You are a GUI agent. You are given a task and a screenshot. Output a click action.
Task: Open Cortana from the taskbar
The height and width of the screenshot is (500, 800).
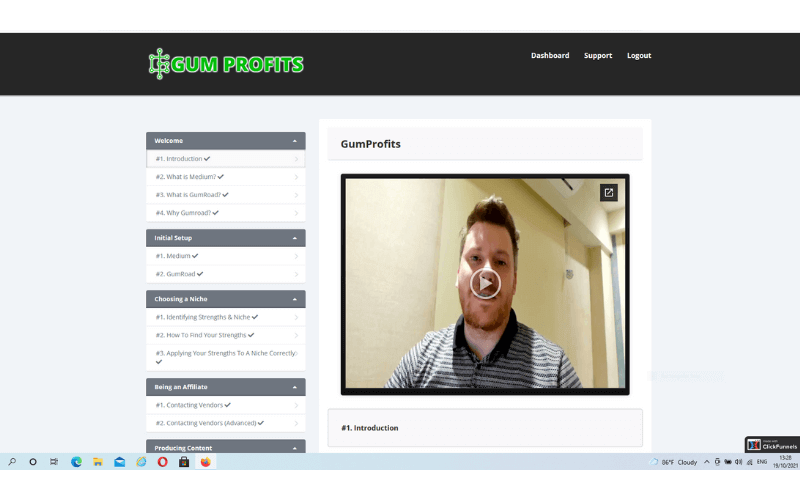pyautogui.click(x=33, y=462)
